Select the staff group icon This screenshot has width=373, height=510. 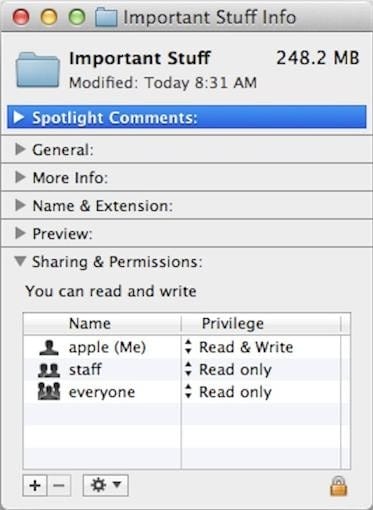pos(49,370)
